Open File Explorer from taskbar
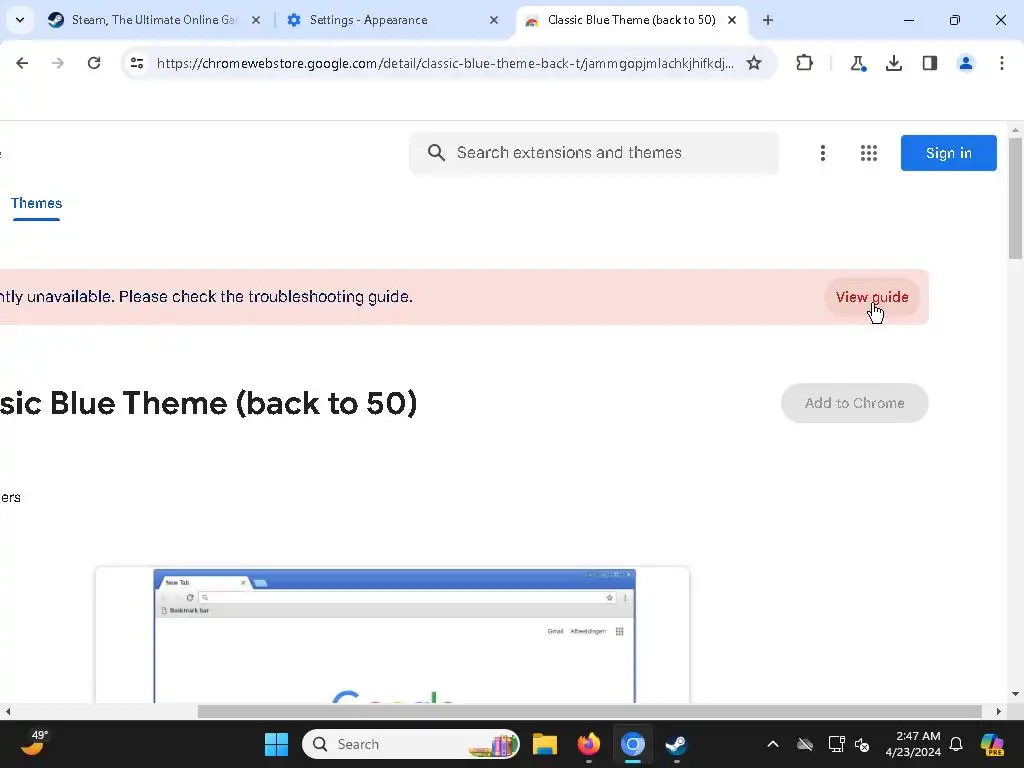Image resolution: width=1024 pixels, height=768 pixels. pyautogui.click(x=545, y=744)
